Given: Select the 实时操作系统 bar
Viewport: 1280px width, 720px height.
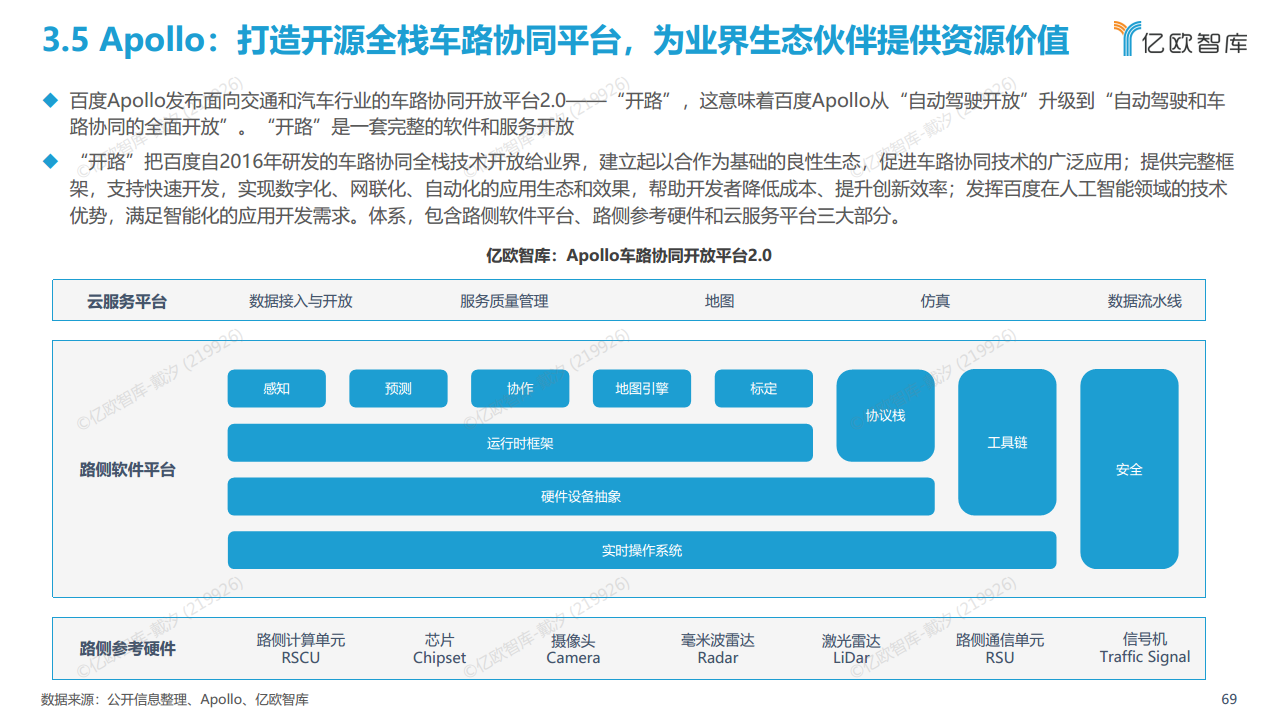Looking at the screenshot, I should click(x=642, y=550).
